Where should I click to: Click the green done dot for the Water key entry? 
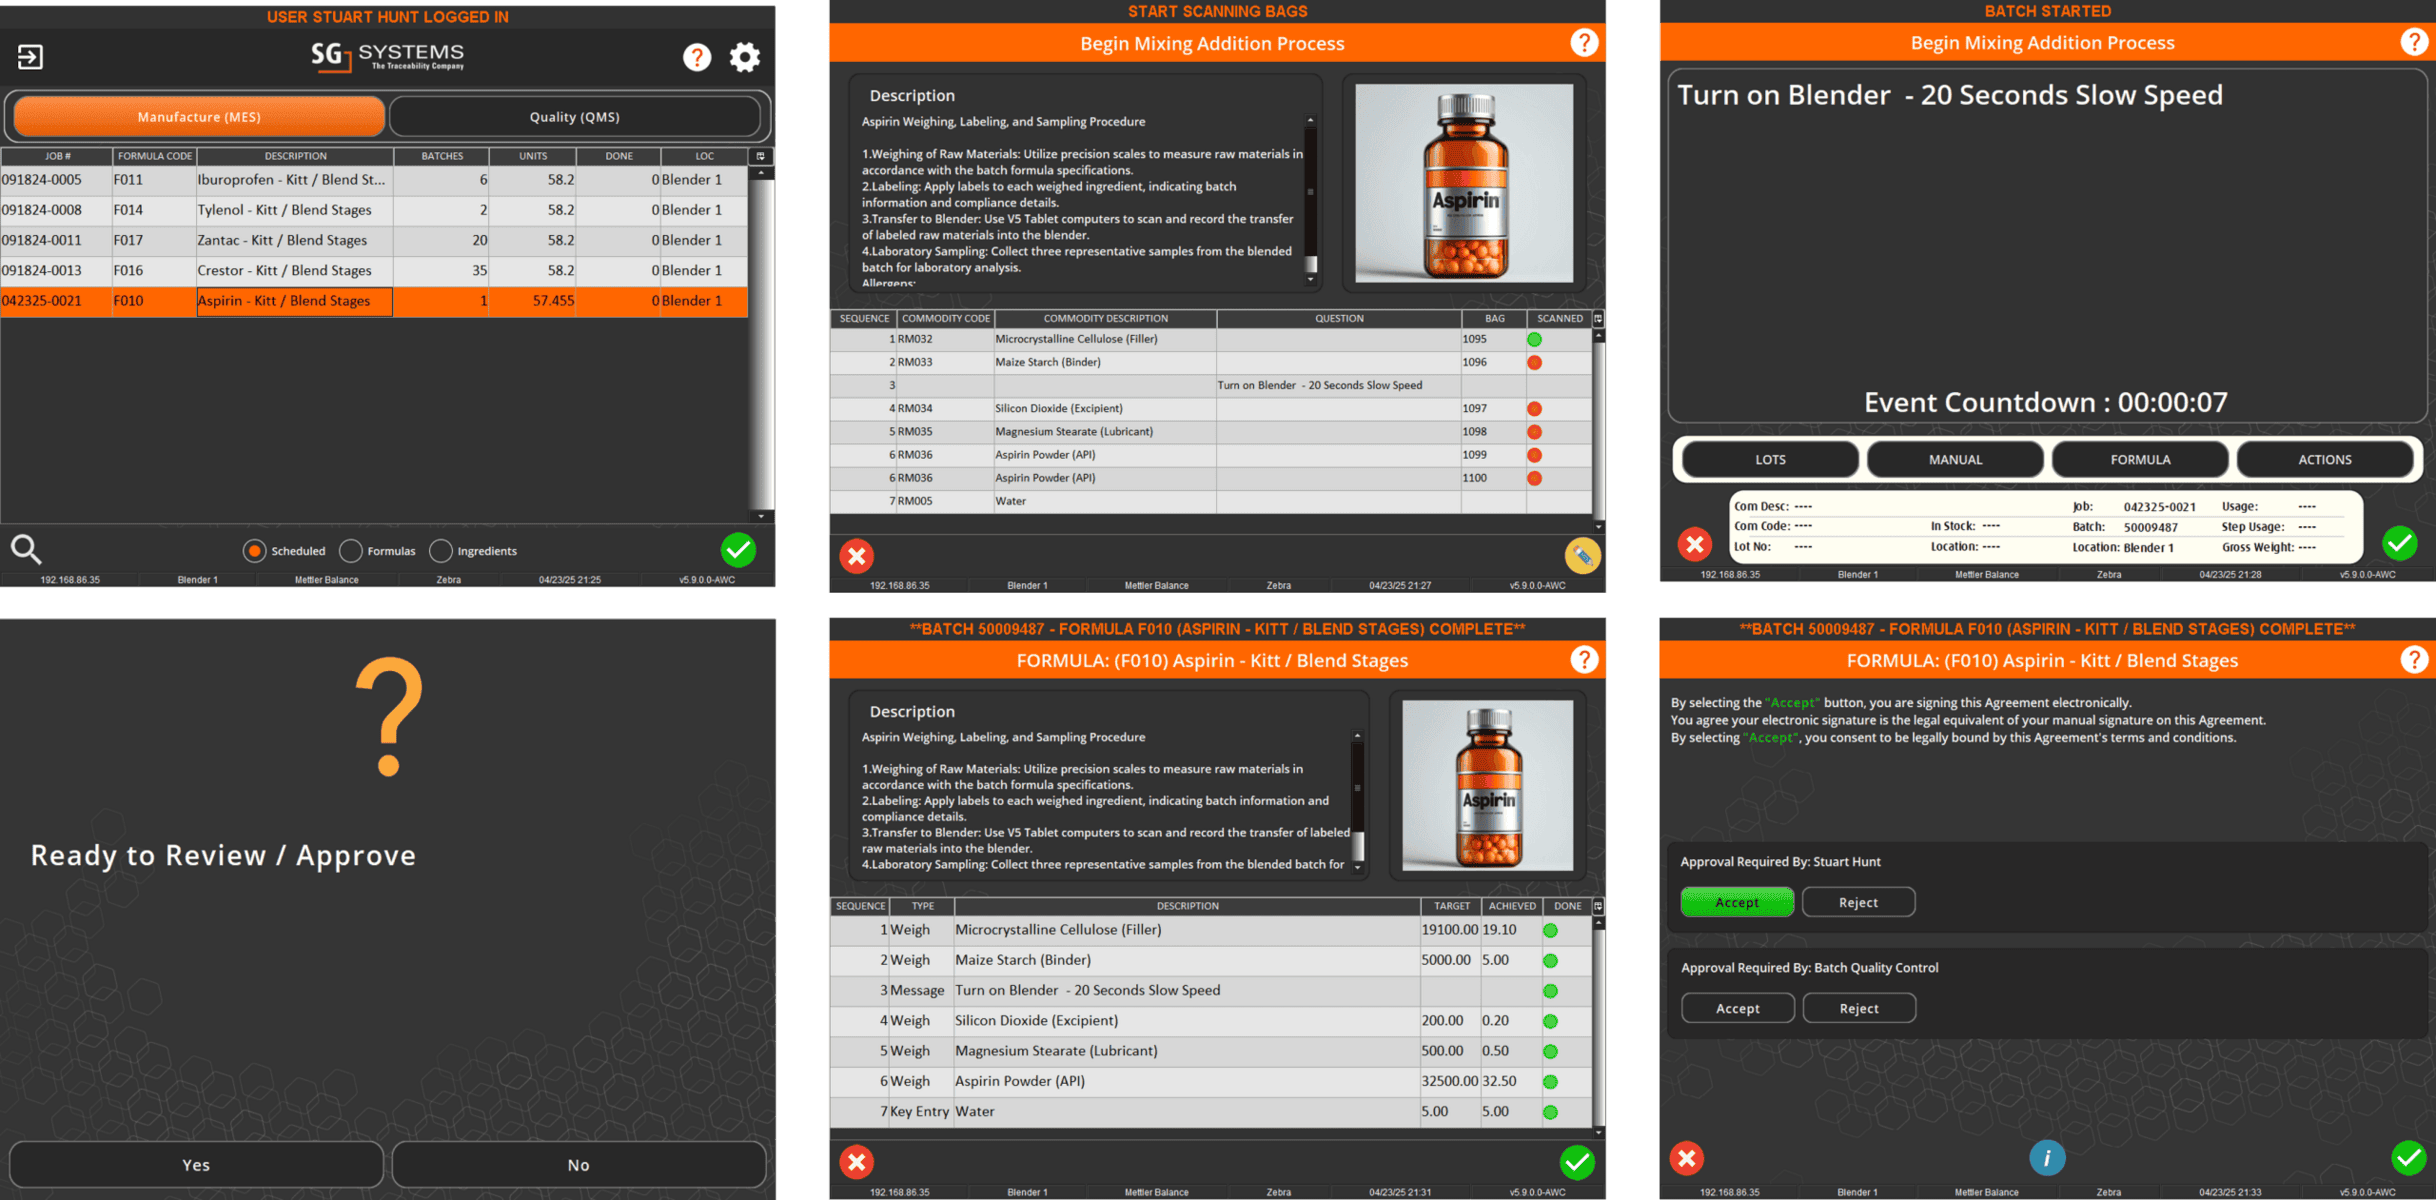(x=1550, y=1112)
